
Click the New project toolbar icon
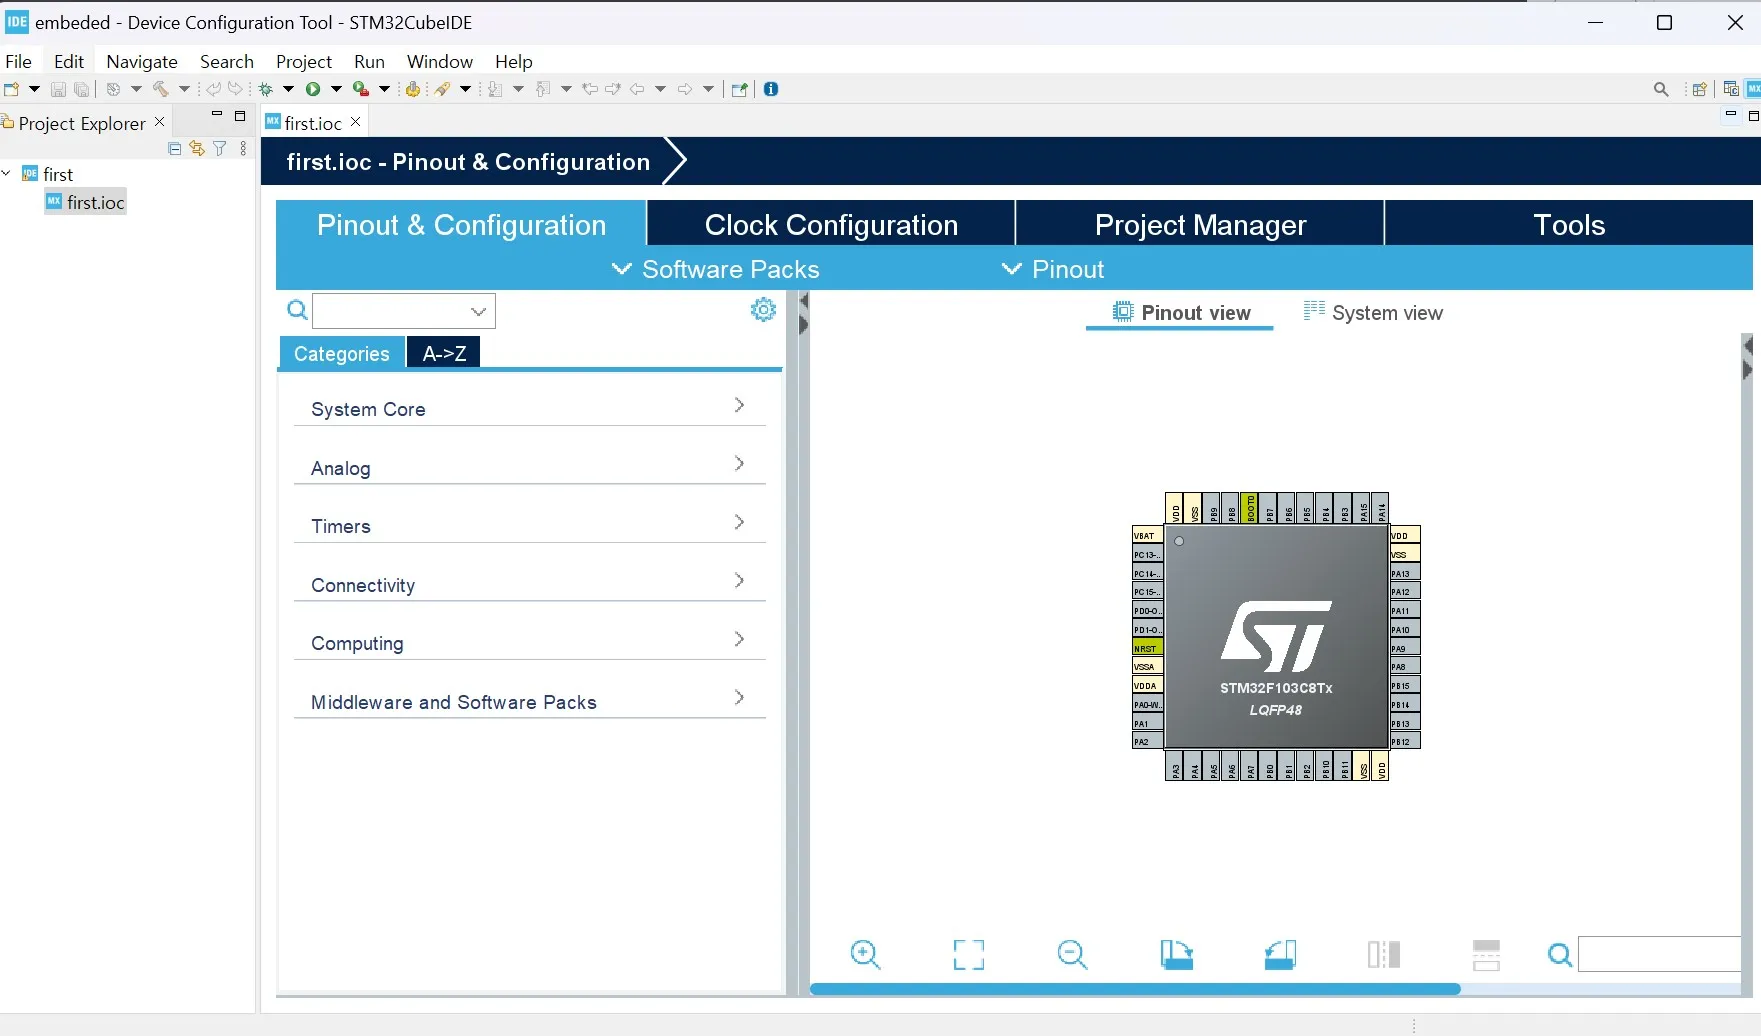click(11, 89)
